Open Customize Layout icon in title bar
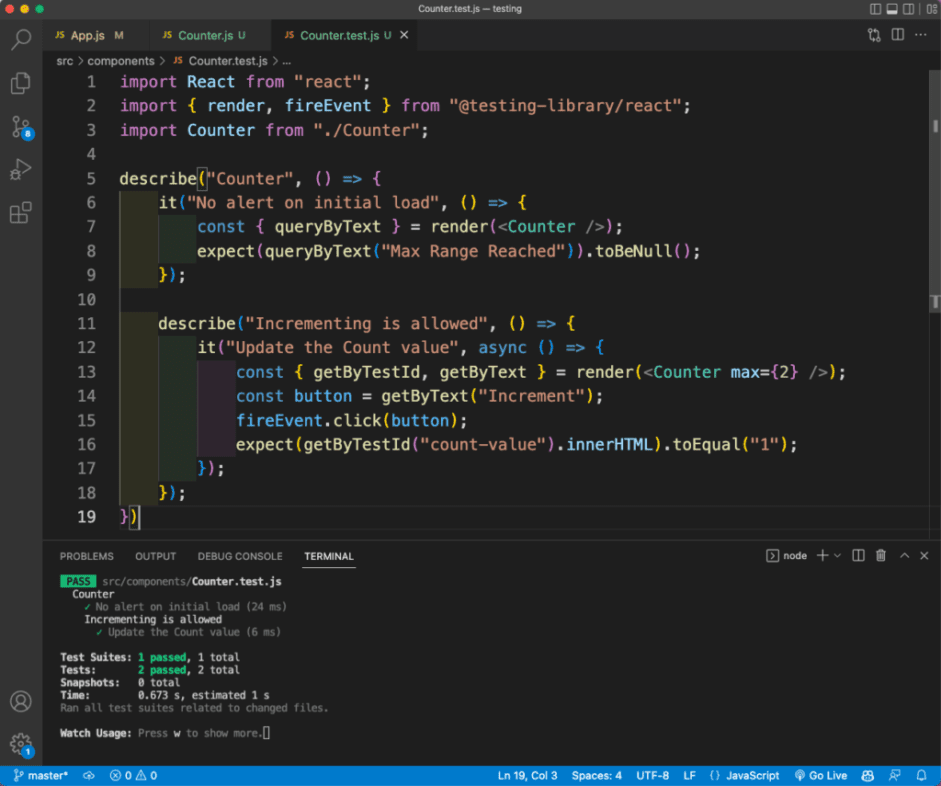 (x=931, y=9)
